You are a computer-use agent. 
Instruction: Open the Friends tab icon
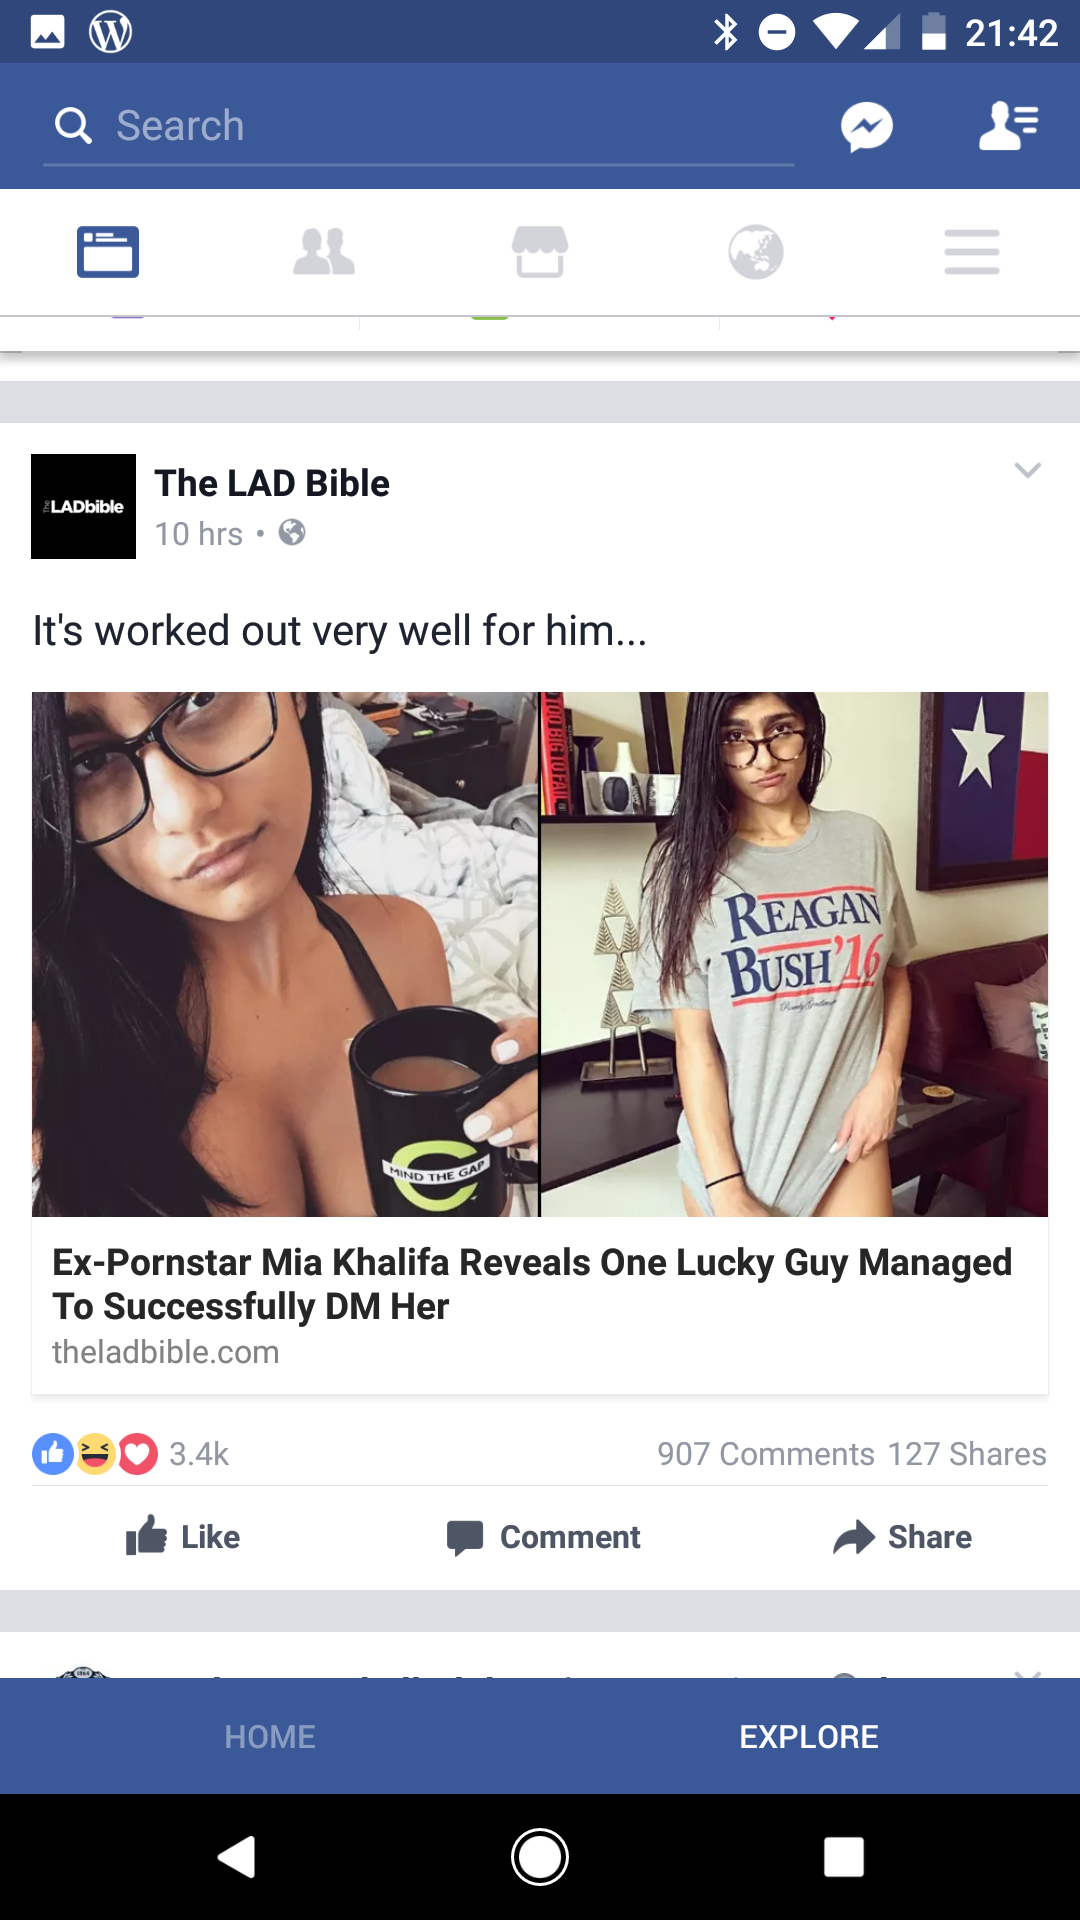click(x=324, y=252)
